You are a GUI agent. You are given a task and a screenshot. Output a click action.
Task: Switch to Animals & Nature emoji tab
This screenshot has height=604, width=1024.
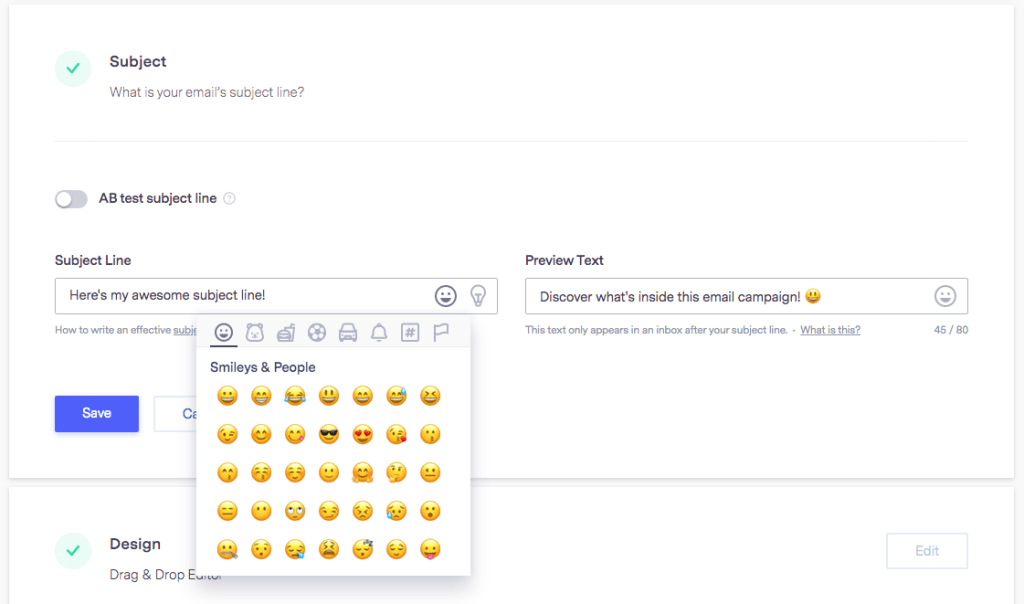tap(255, 332)
